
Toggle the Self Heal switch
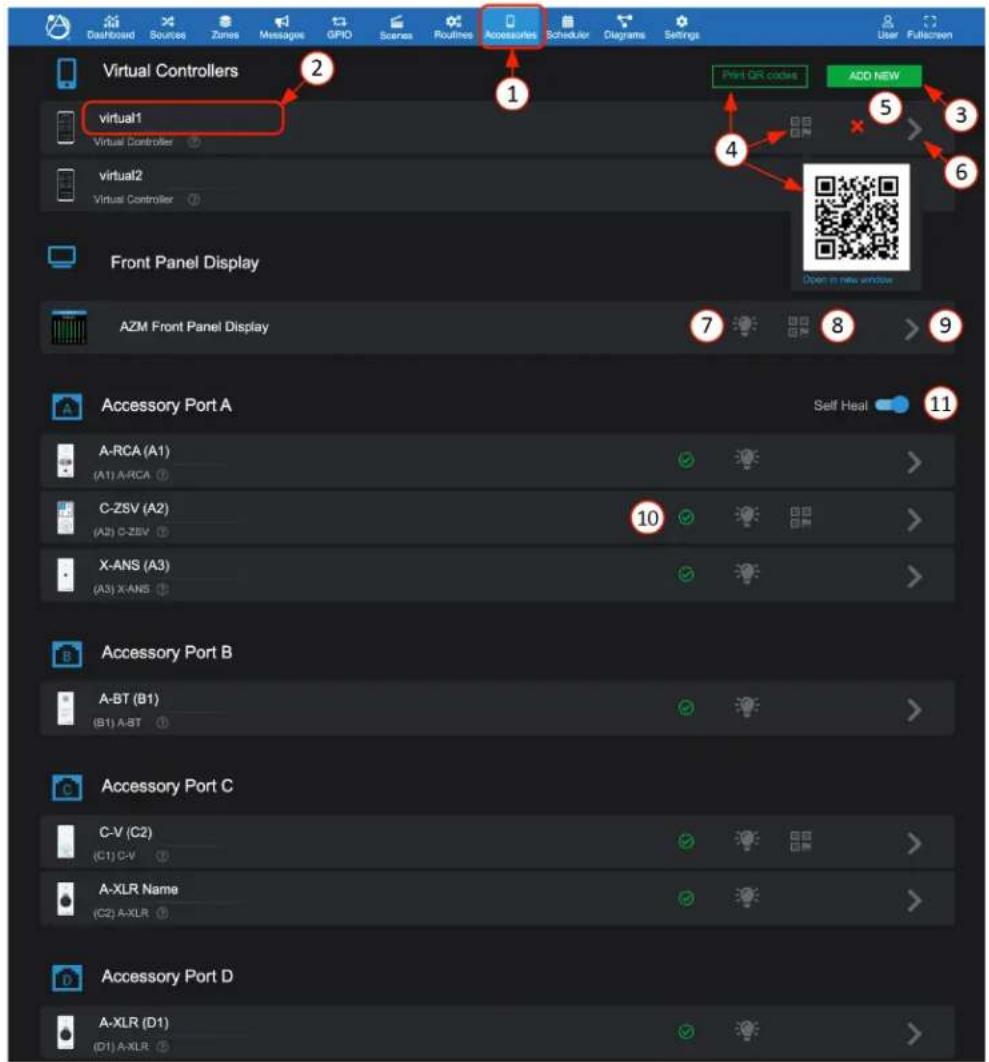891,405
